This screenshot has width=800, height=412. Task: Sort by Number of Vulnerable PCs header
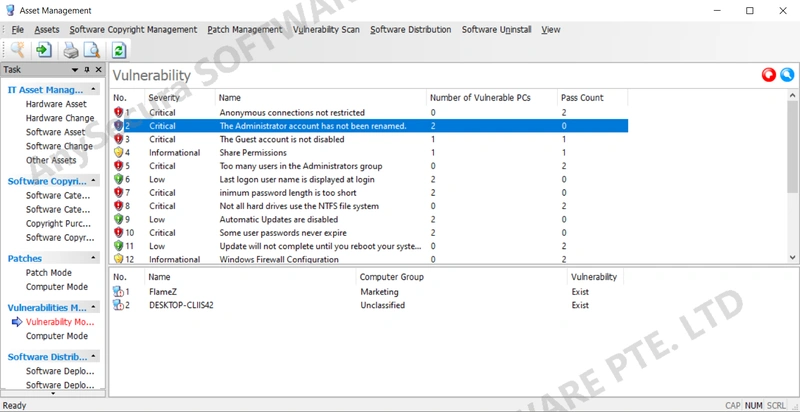coord(491,97)
